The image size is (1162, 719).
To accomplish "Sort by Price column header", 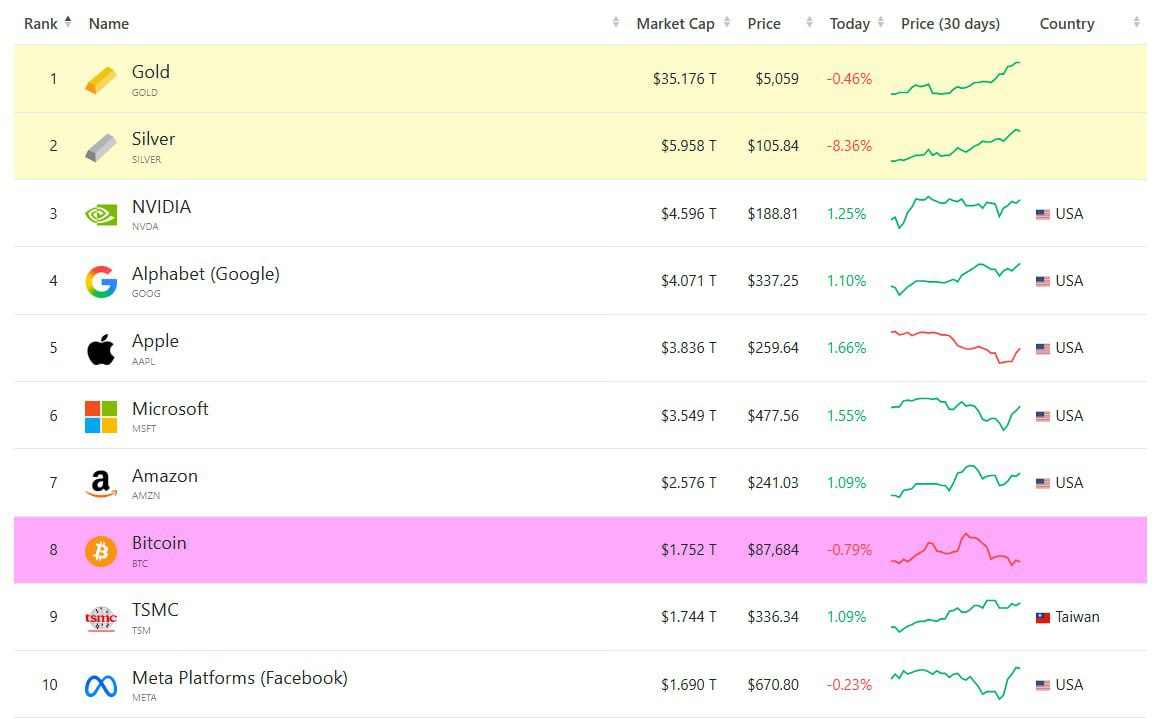I will [764, 24].
